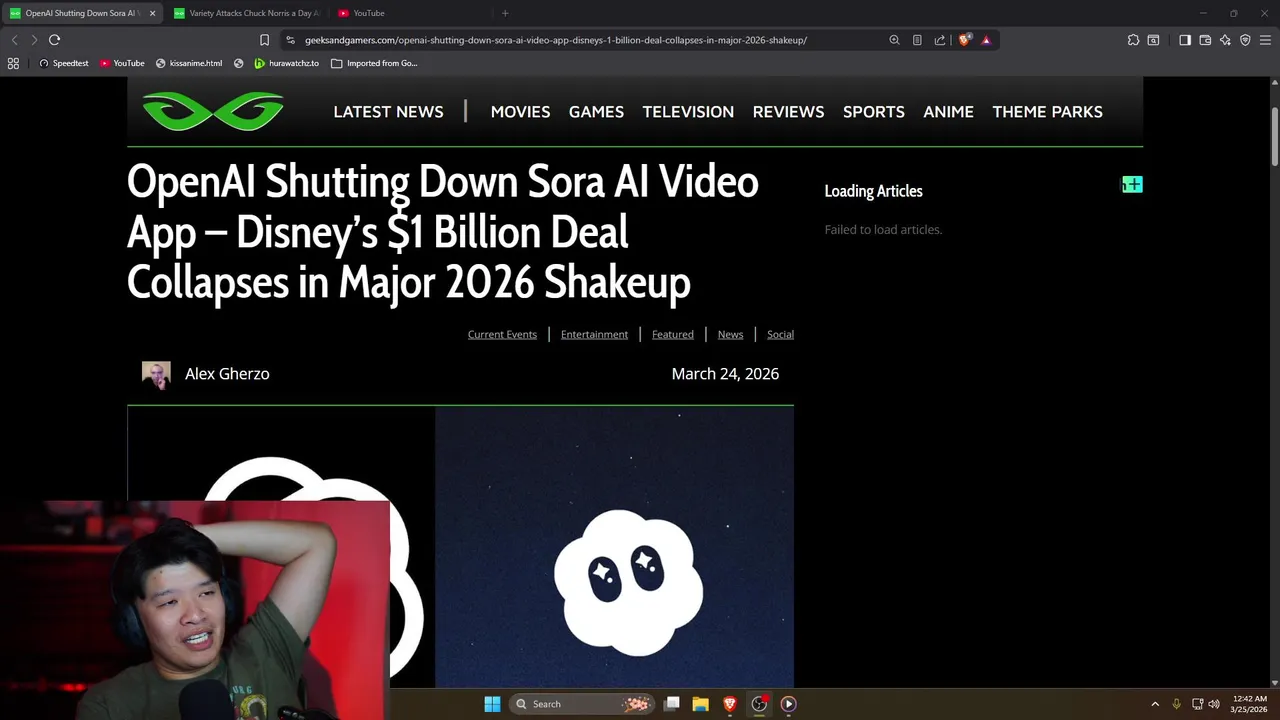Open the ANIME section

(x=948, y=111)
